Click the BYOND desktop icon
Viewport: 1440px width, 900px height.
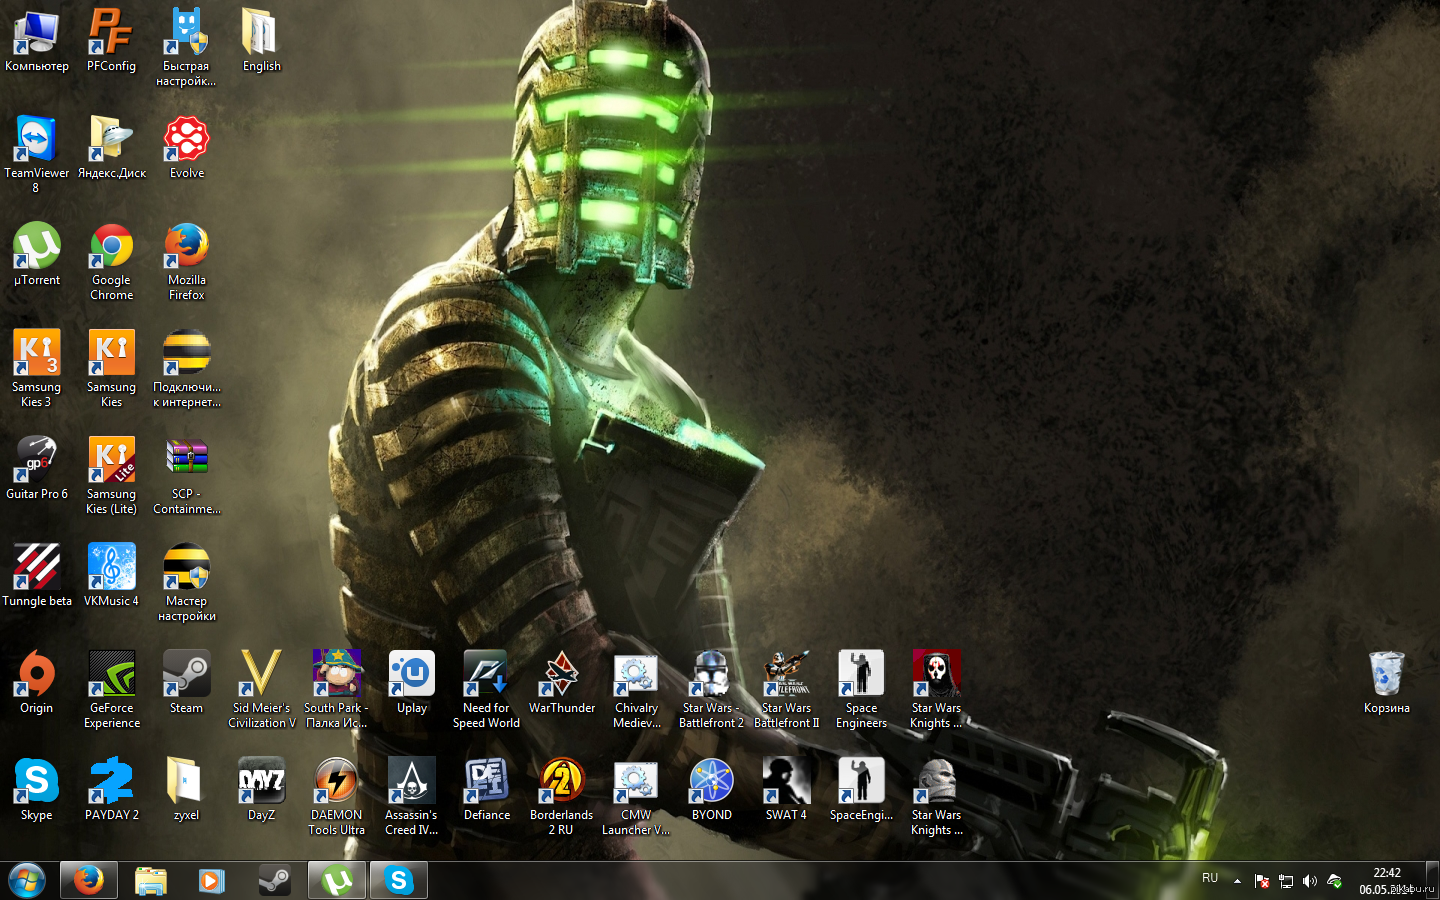(711, 790)
